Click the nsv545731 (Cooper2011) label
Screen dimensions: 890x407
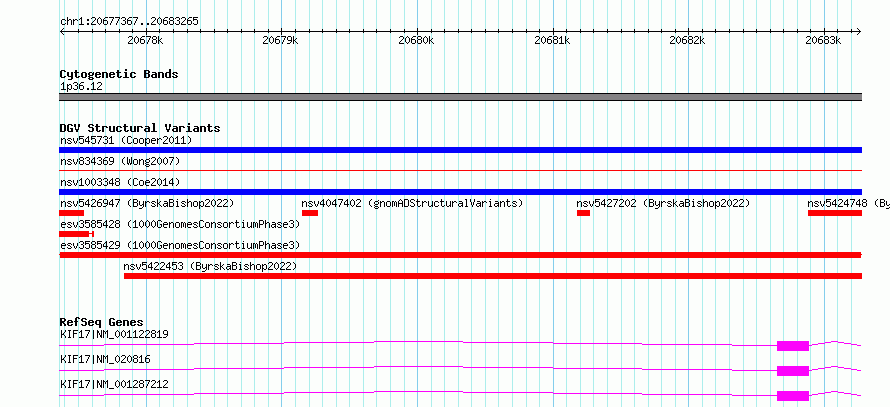(126, 140)
